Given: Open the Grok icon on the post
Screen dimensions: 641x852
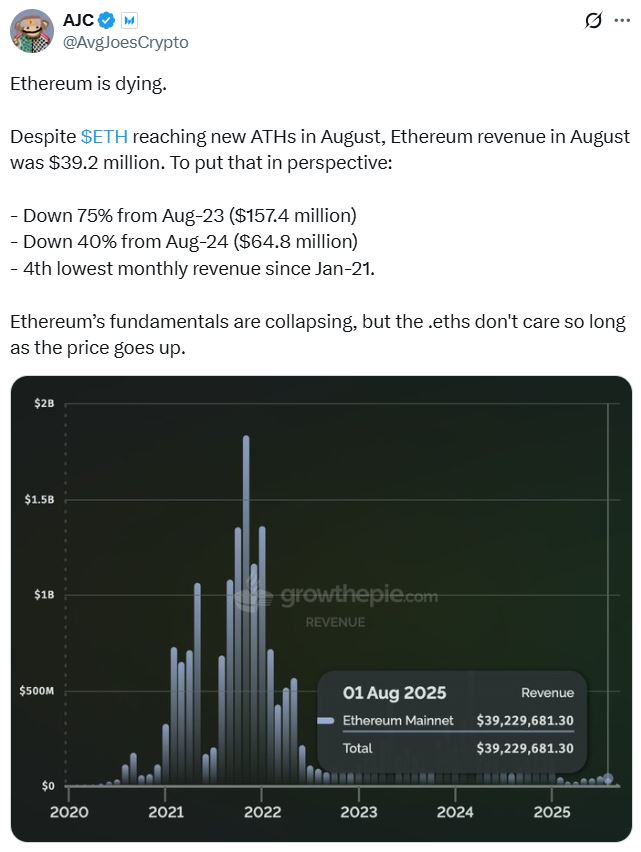Looking at the screenshot, I should coord(593,21).
